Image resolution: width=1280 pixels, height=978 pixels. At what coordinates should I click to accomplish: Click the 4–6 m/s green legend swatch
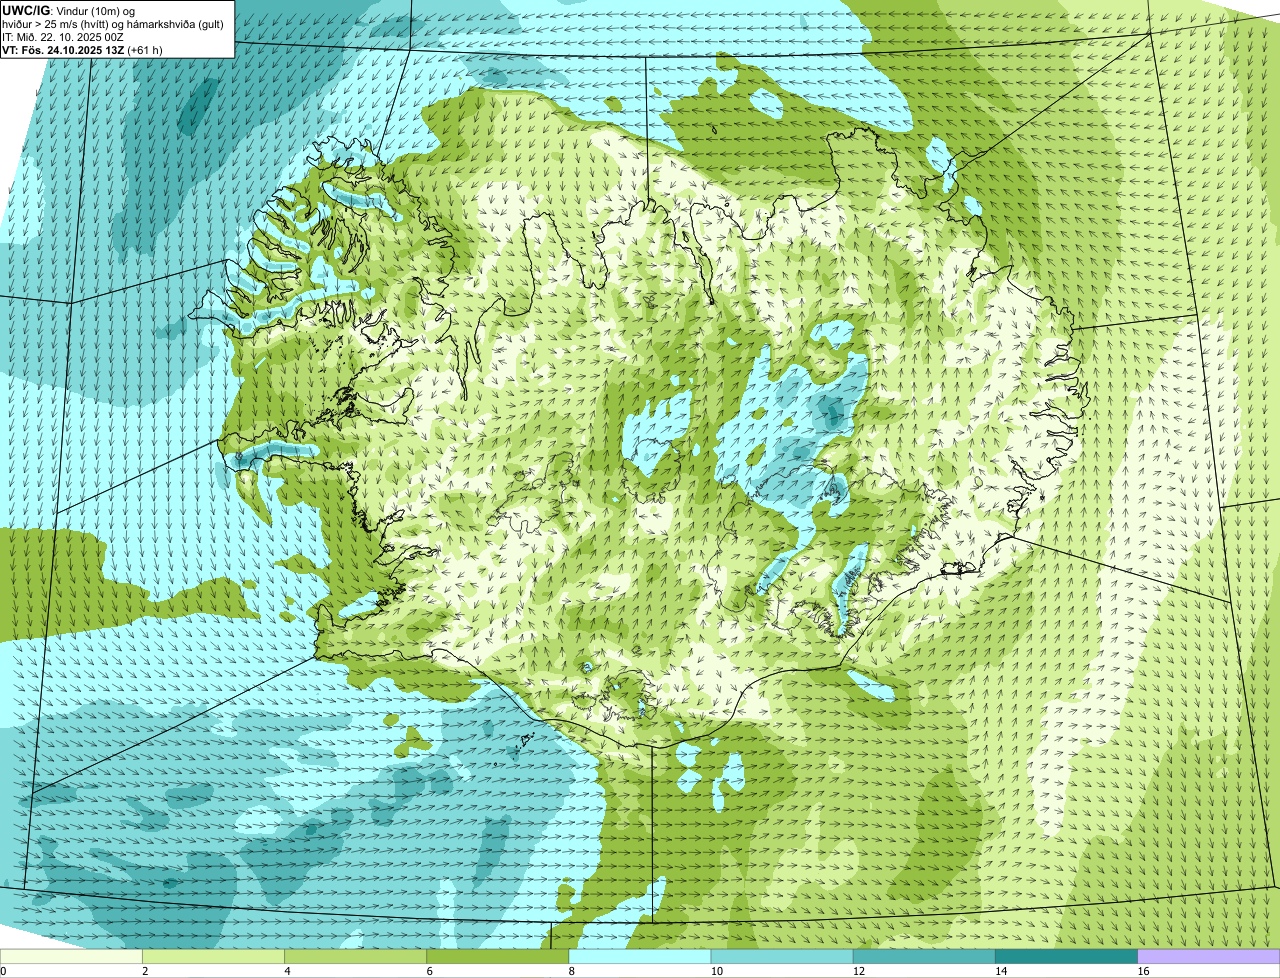click(356, 957)
